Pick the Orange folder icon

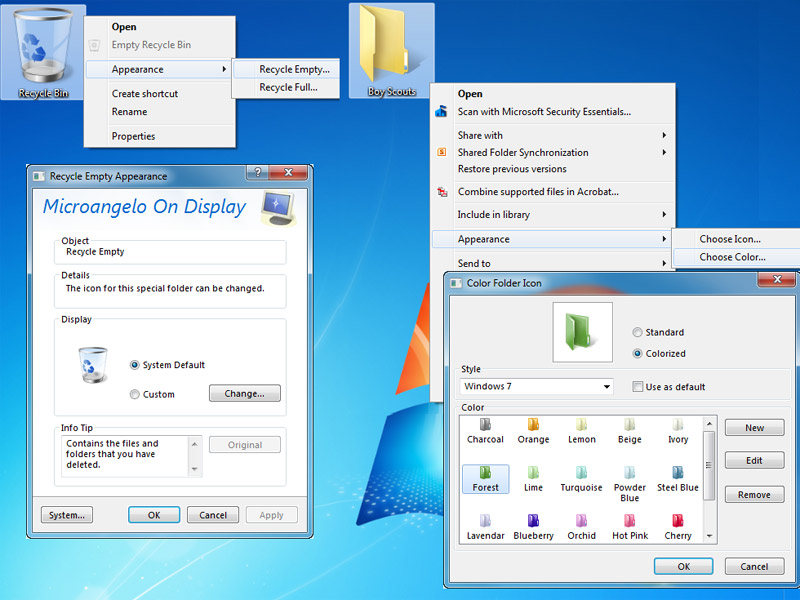[533, 425]
